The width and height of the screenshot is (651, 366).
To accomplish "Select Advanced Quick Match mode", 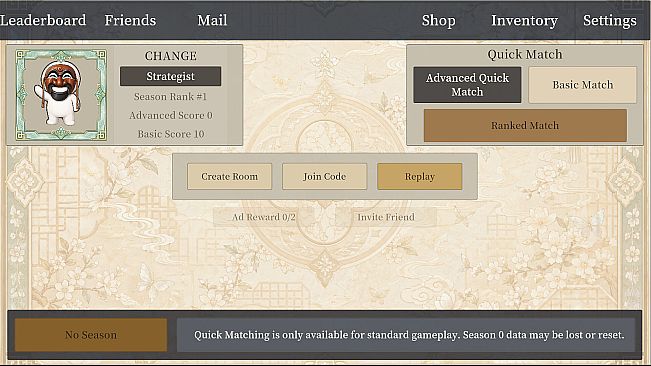I will pyautogui.click(x=467, y=85).
